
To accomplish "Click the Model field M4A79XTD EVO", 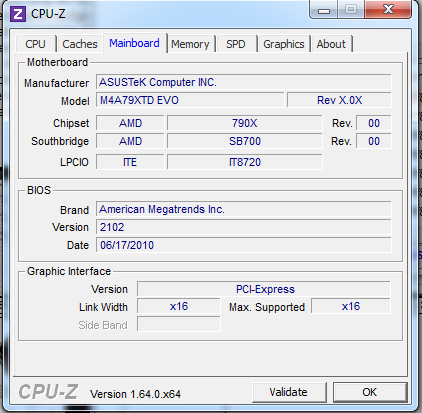I will coord(190,100).
